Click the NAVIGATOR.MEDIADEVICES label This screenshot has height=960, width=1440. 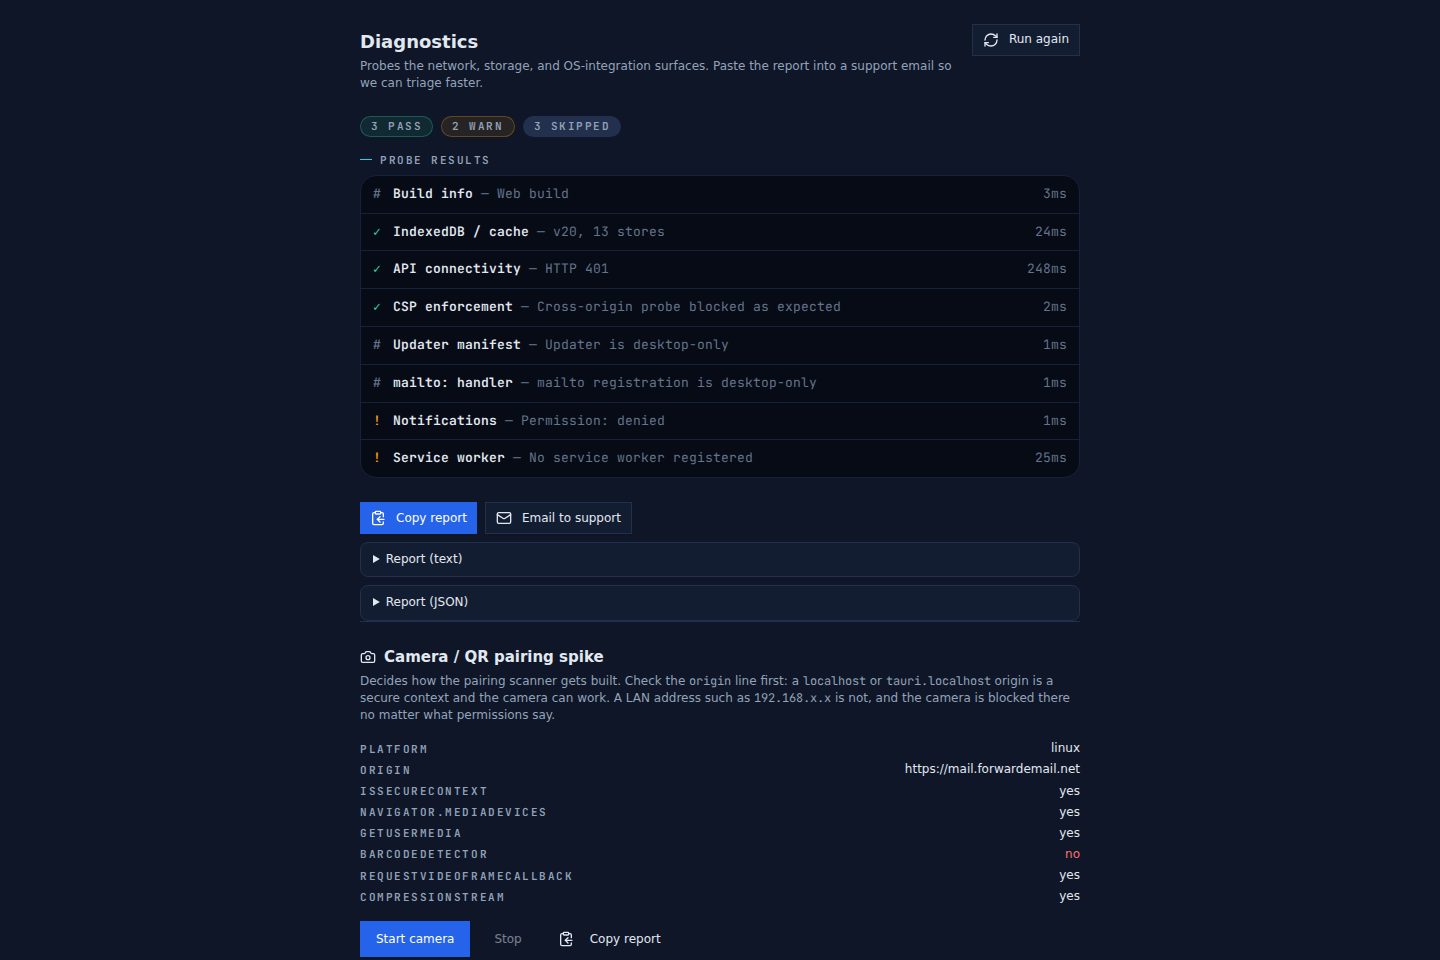453,812
